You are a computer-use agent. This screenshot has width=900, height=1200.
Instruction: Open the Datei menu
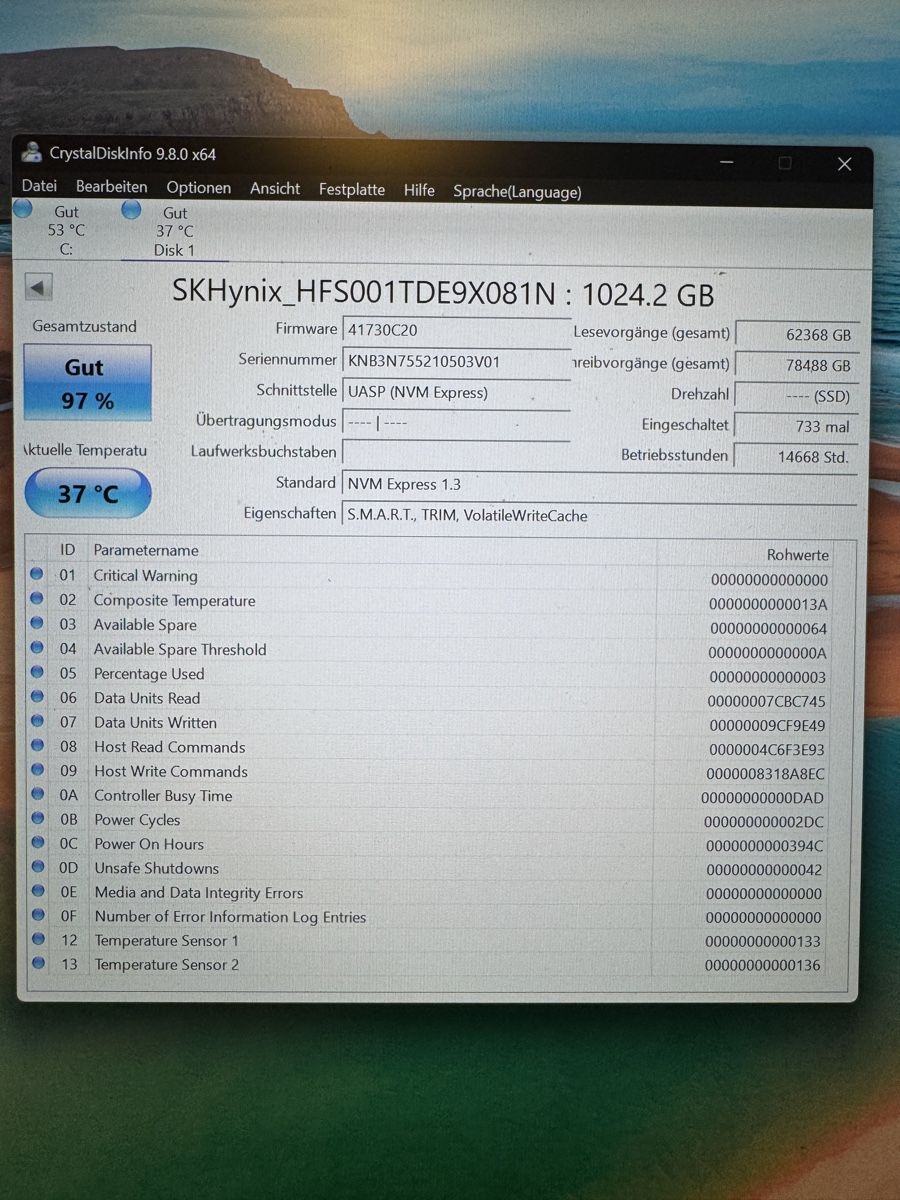pyautogui.click(x=39, y=186)
